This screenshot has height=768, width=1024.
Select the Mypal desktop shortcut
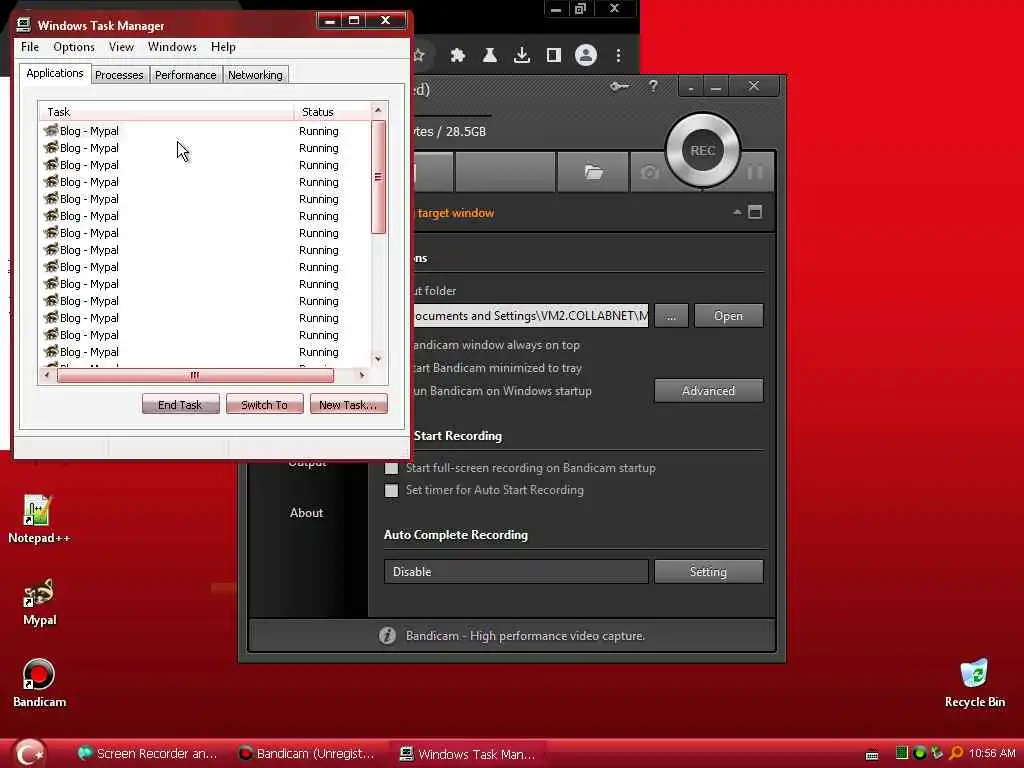click(x=39, y=603)
